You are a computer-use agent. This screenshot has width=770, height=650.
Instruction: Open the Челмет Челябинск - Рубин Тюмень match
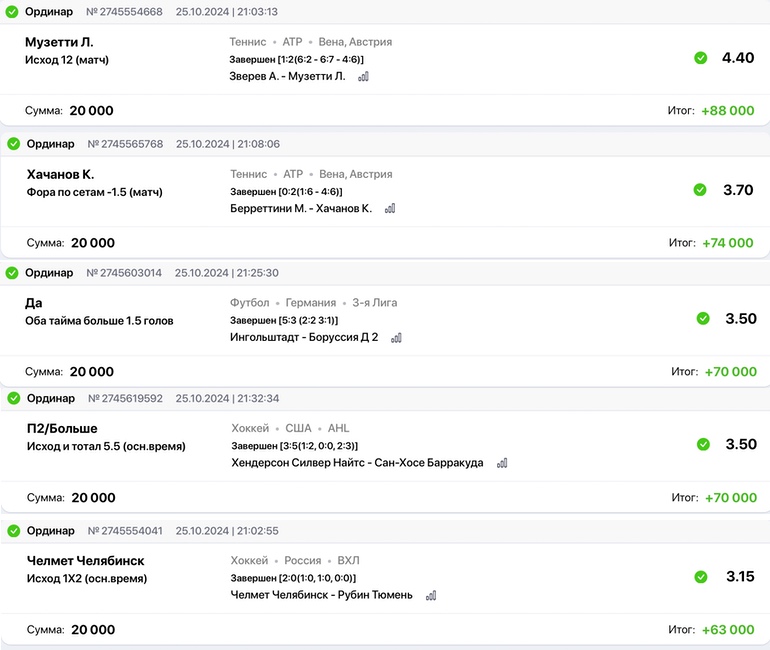(x=321, y=595)
